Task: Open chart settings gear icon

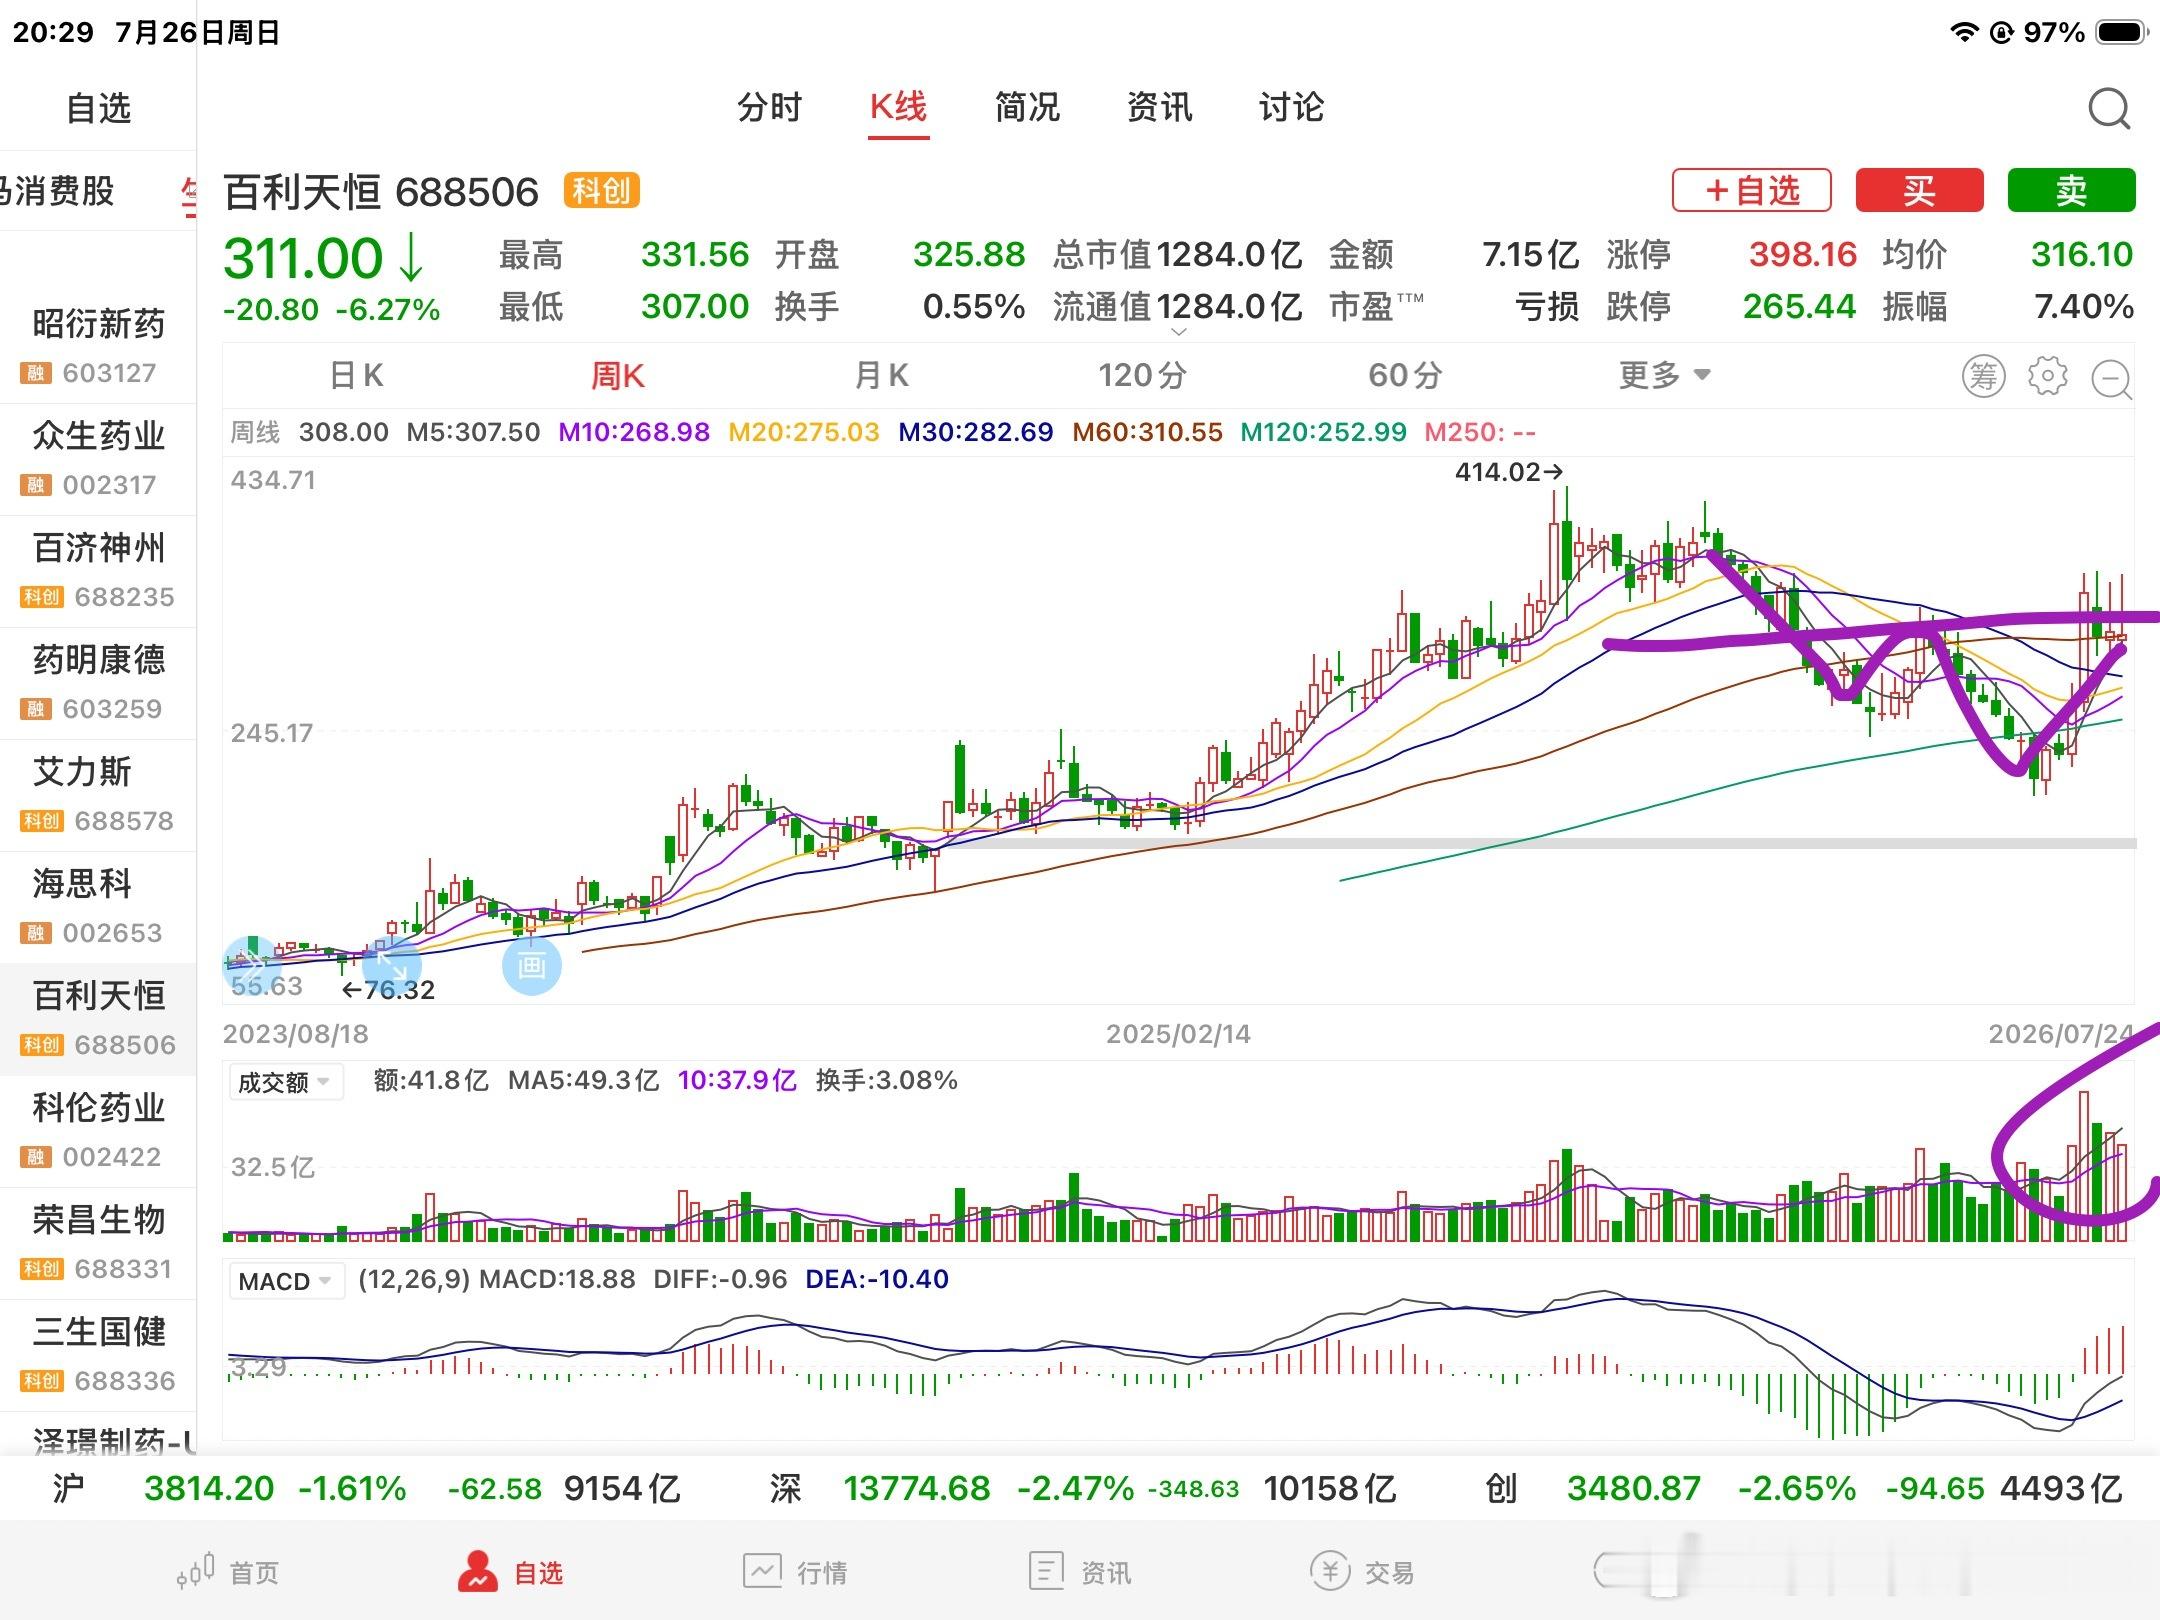Action: pyautogui.click(x=2047, y=376)
